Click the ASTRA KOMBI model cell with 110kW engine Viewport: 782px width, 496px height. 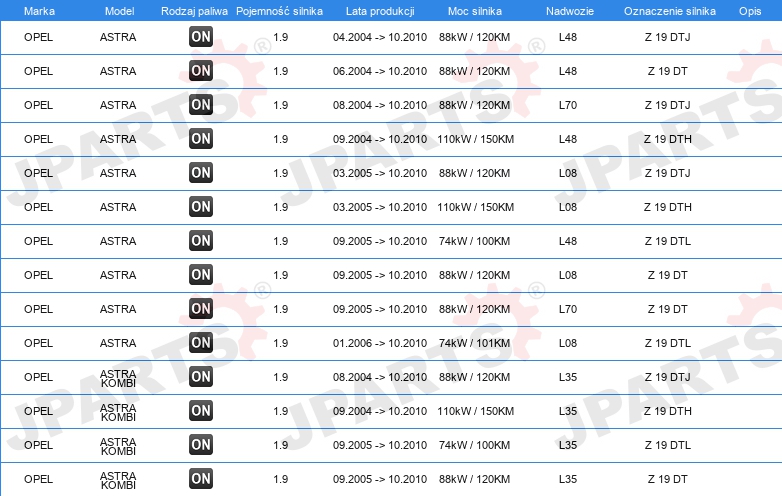[118, 412]
